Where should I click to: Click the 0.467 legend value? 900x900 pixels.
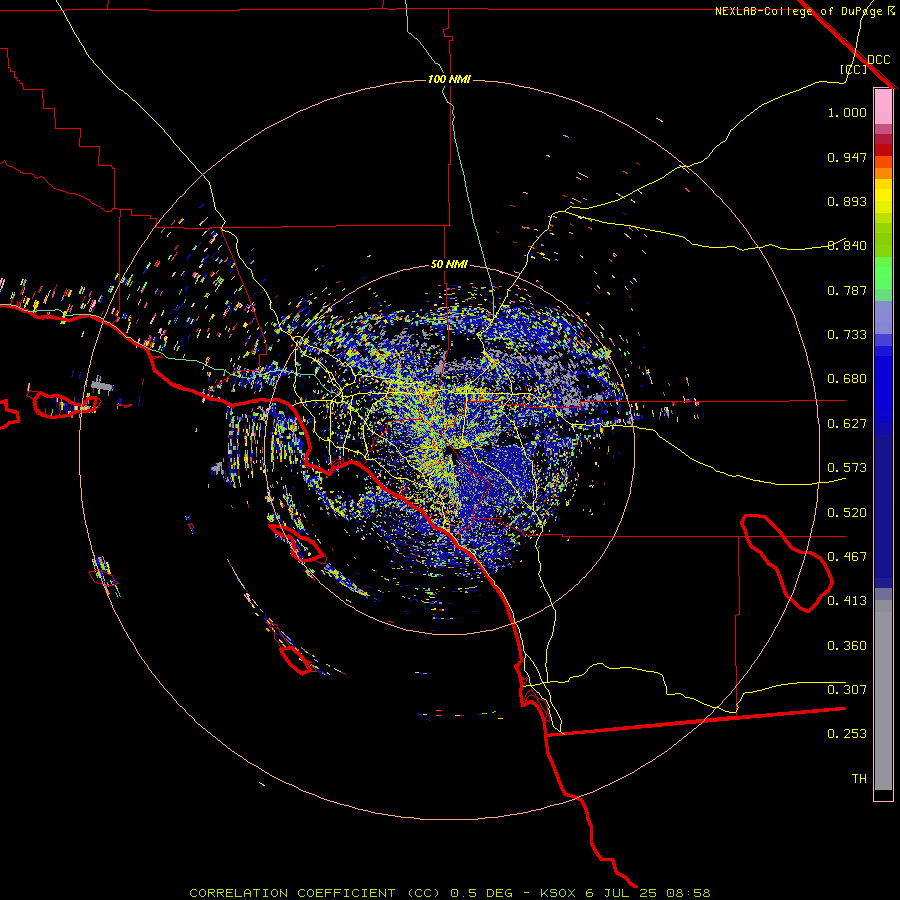tap(847, 557)
